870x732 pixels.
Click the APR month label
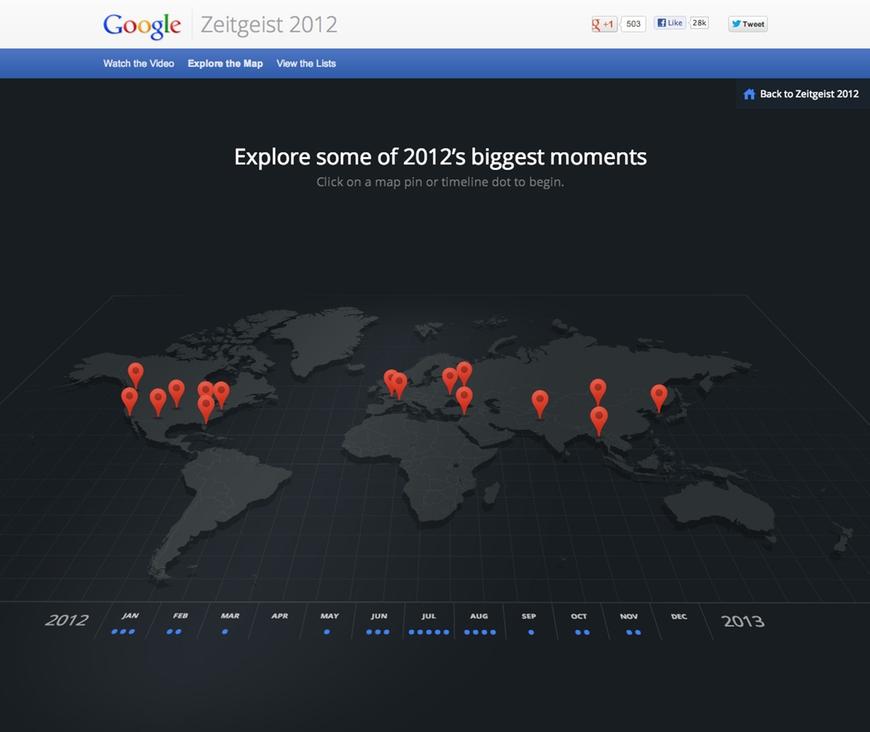coord(280,616)
